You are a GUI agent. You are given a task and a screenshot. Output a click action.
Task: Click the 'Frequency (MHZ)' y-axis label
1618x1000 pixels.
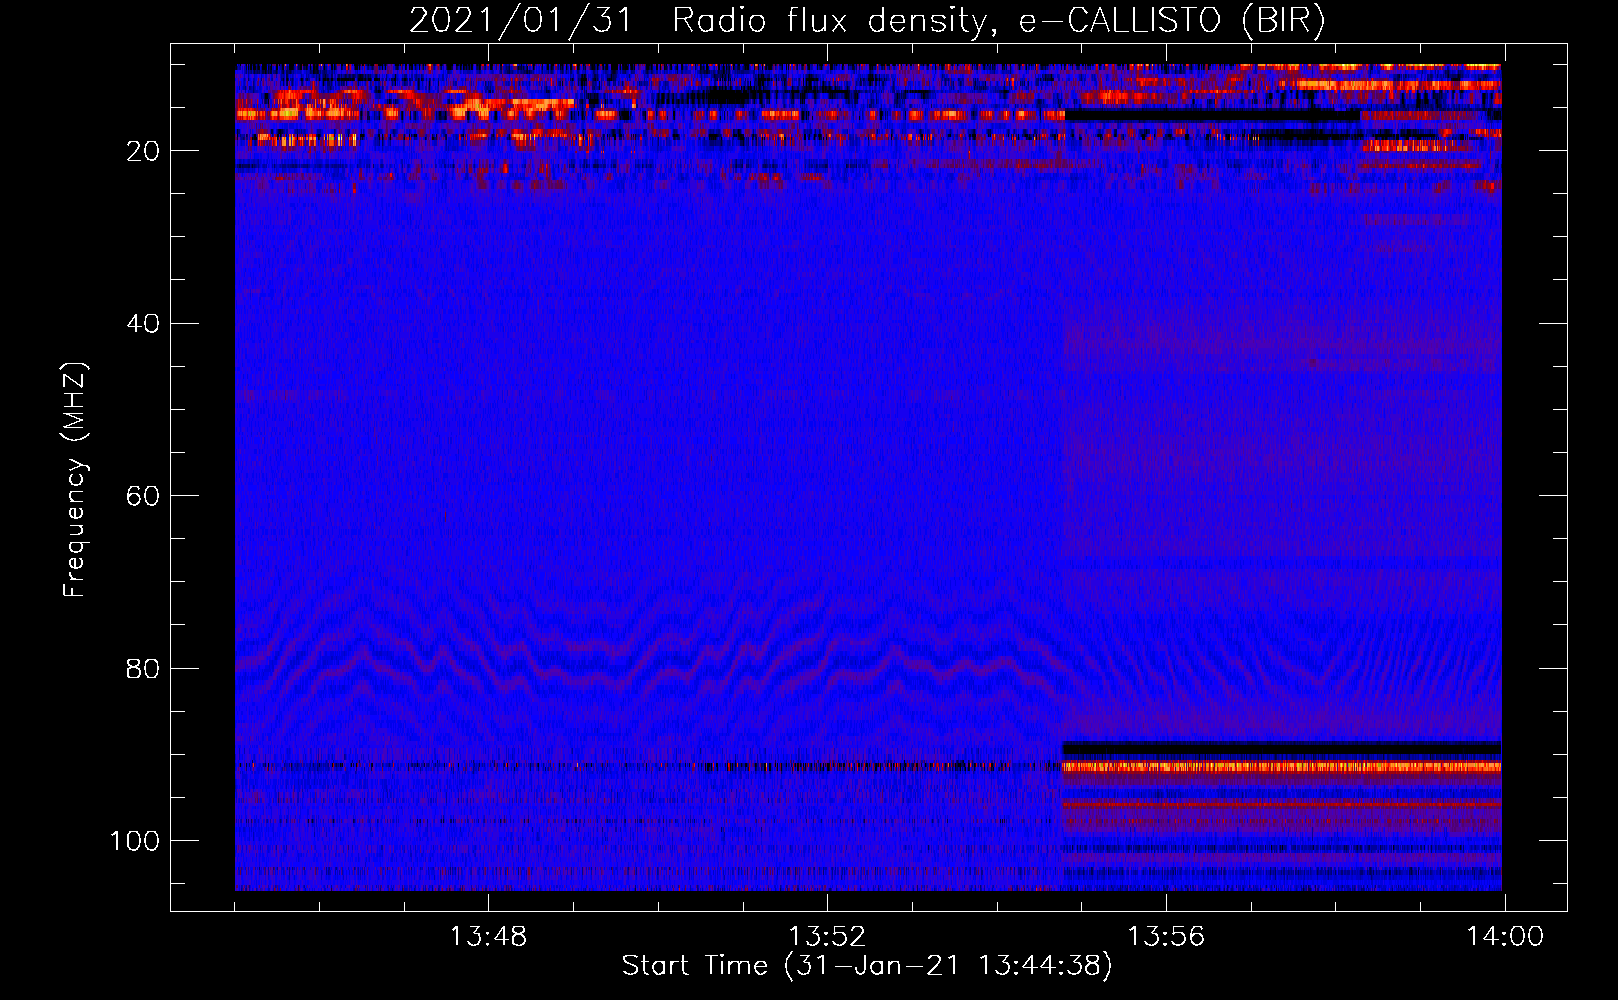pos(75,480)
